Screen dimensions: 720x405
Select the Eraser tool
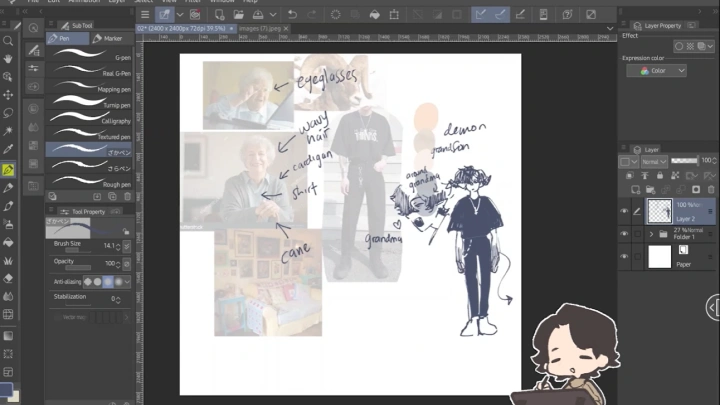click(x=8, y=278)
